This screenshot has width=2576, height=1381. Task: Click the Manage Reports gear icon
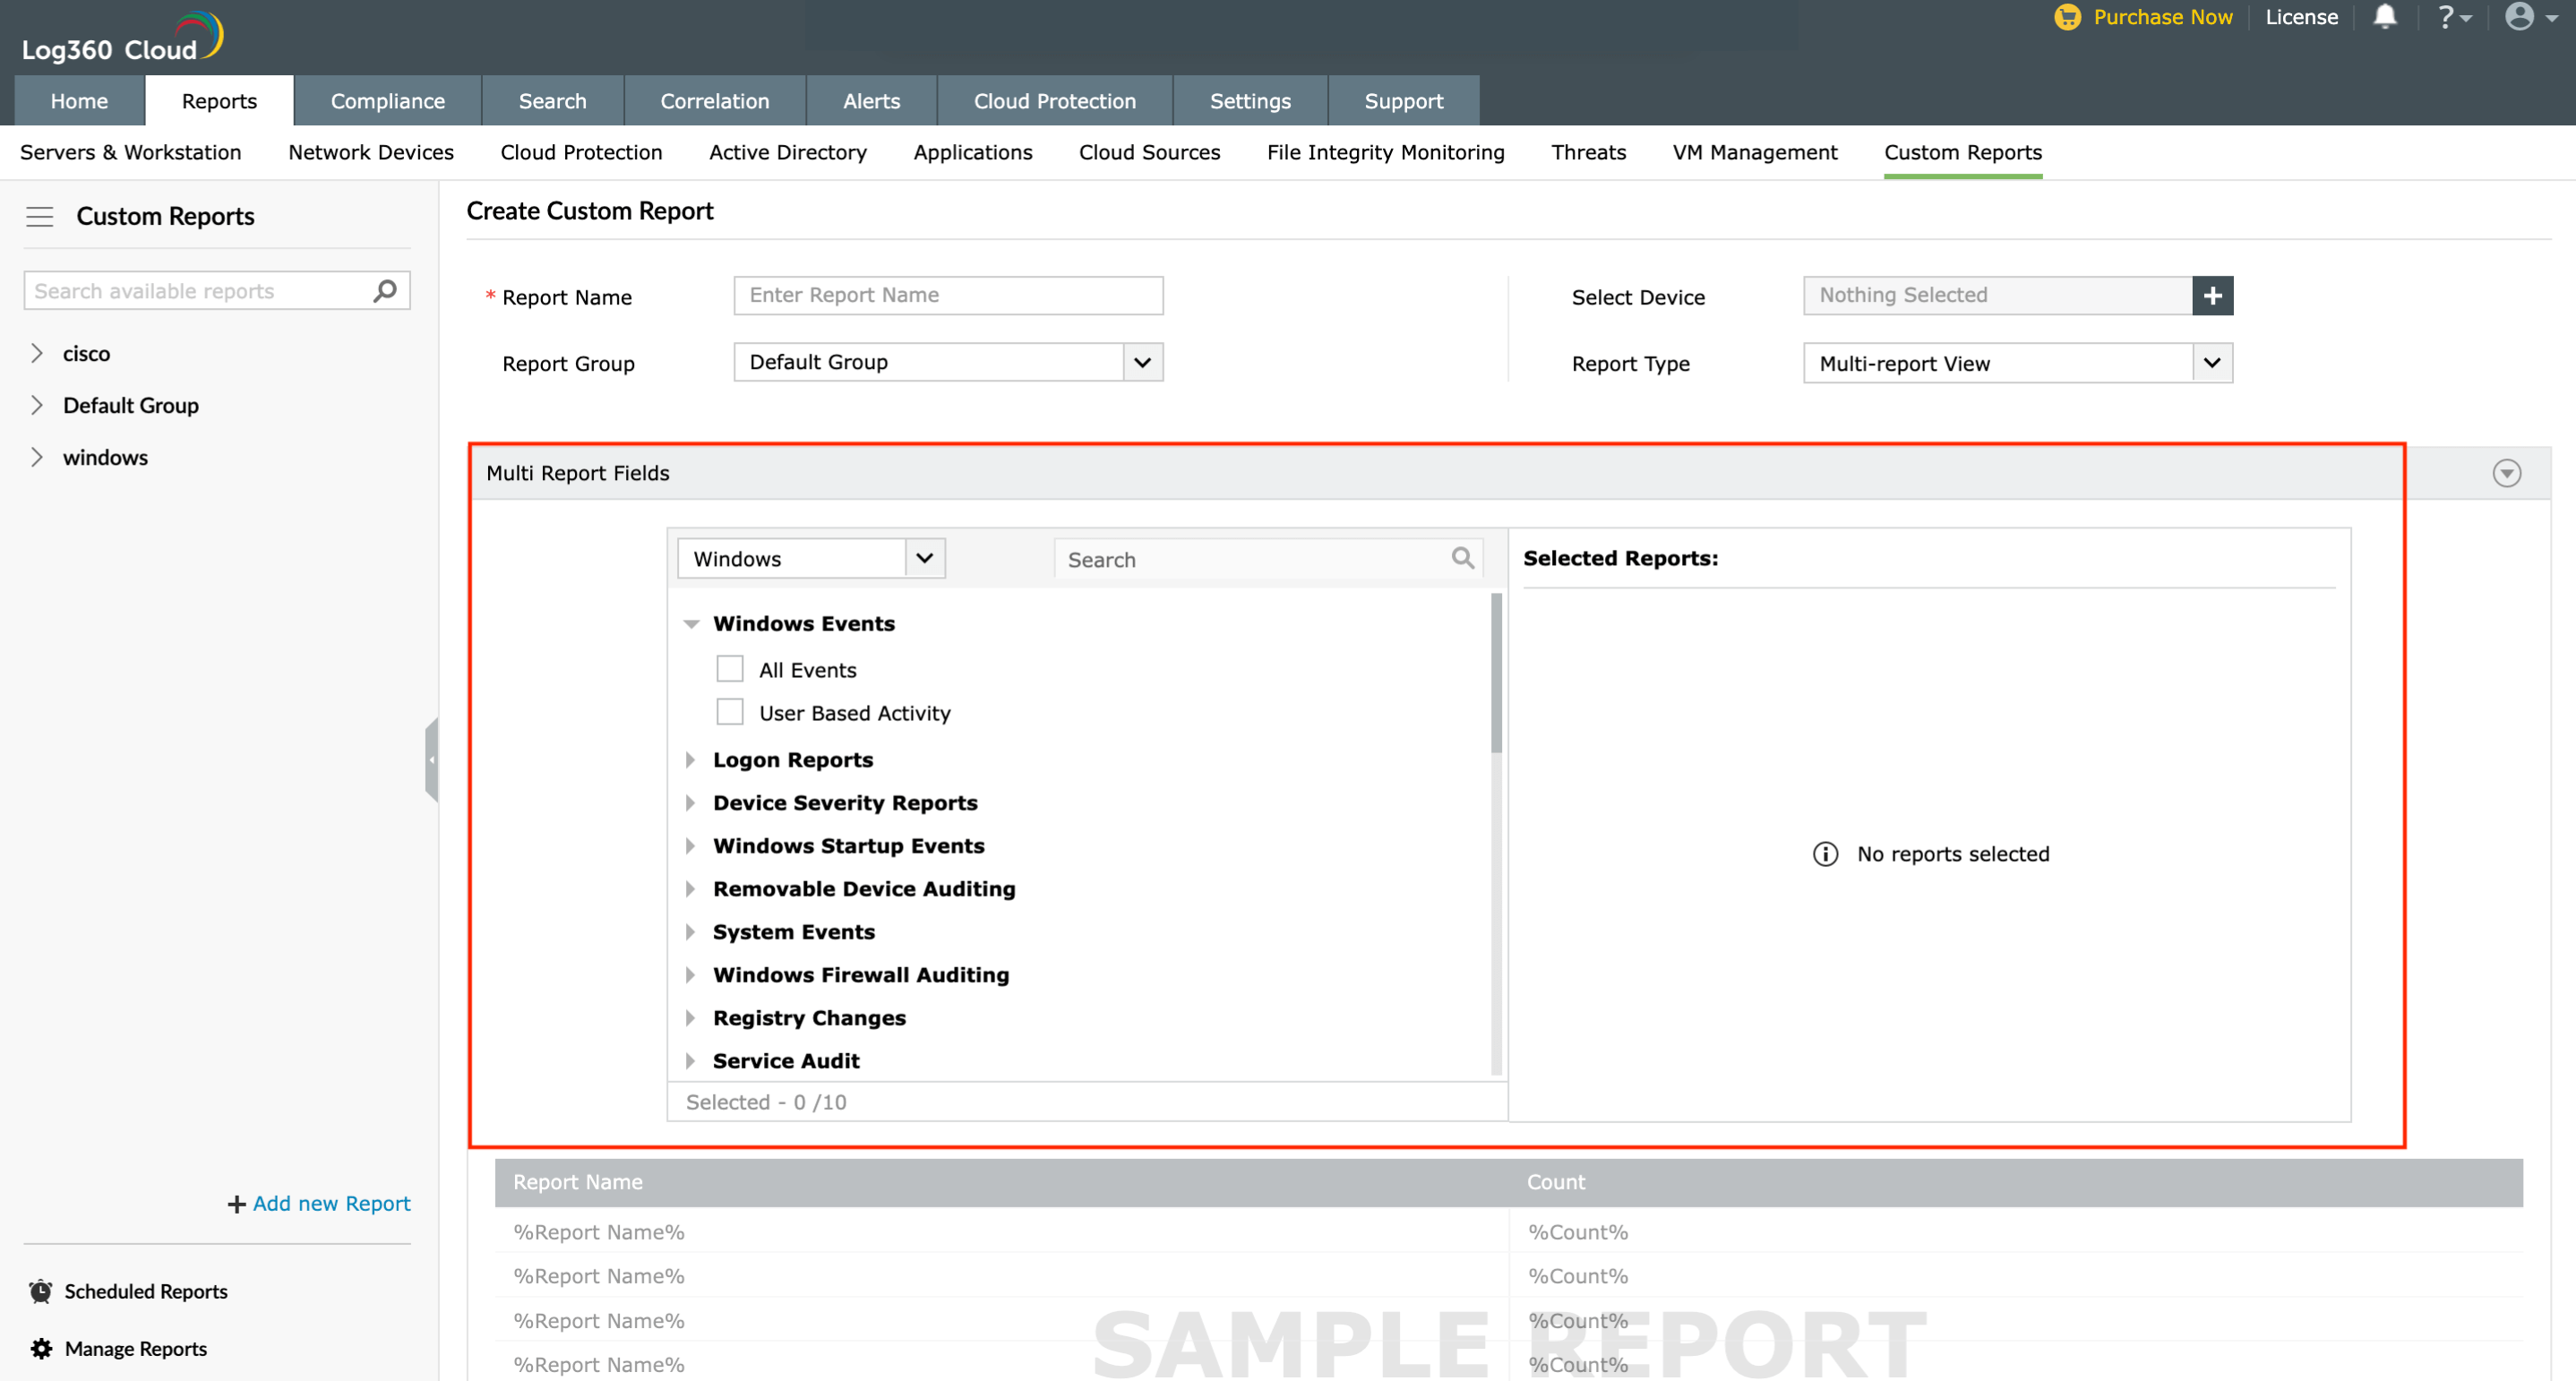(41, 1348)
